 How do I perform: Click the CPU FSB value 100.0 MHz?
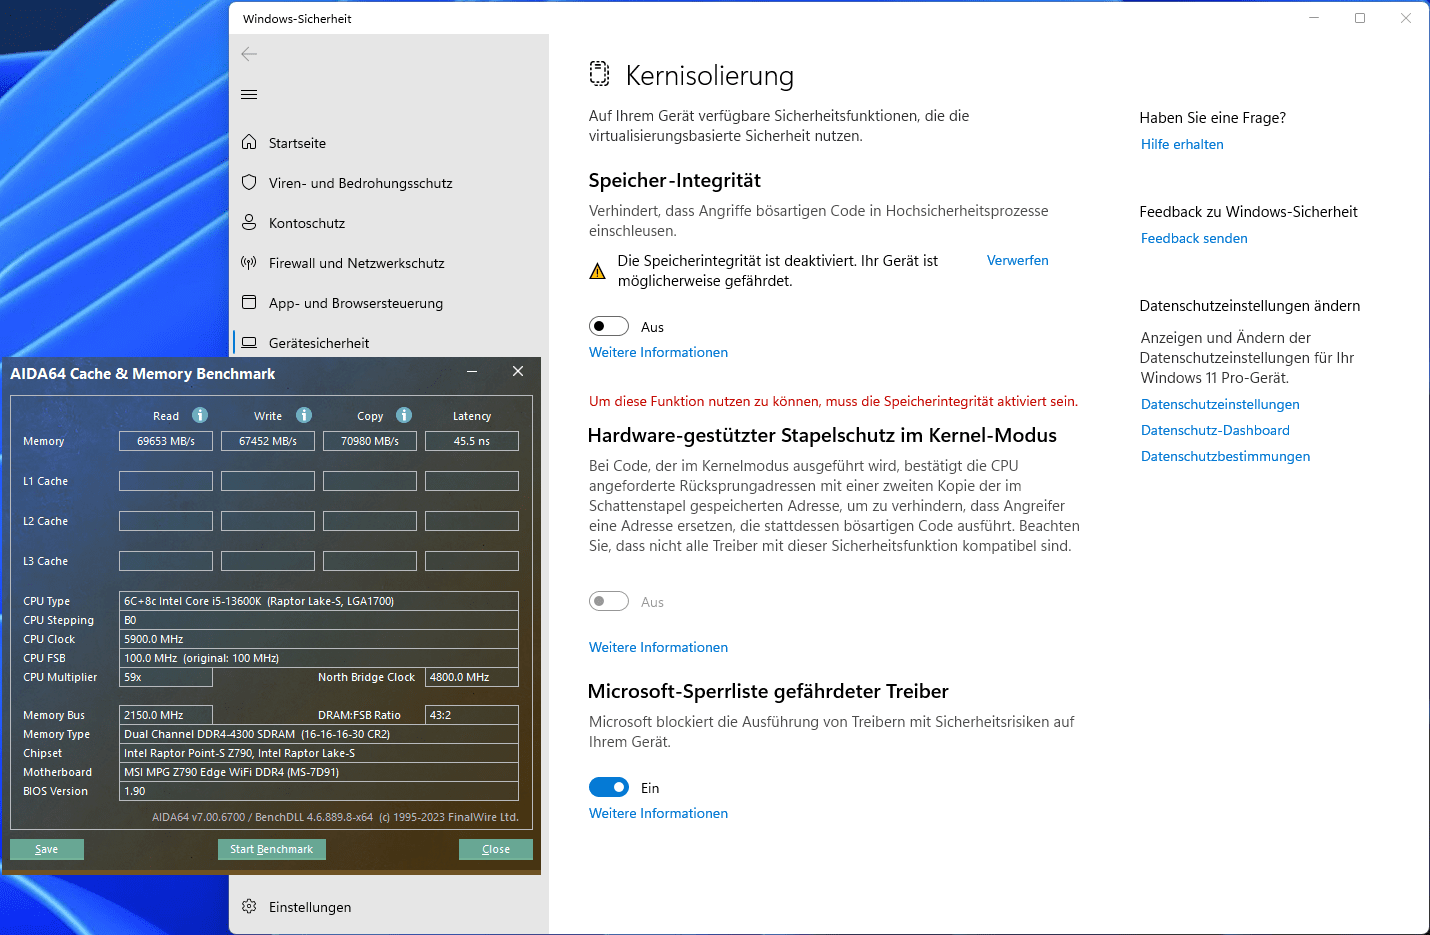click(319, 658)
